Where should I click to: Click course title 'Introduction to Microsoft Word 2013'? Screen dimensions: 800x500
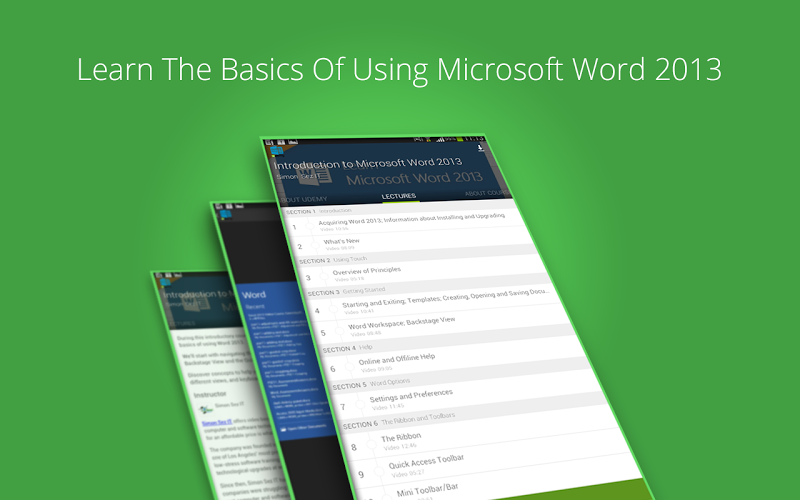pos(367,163)
